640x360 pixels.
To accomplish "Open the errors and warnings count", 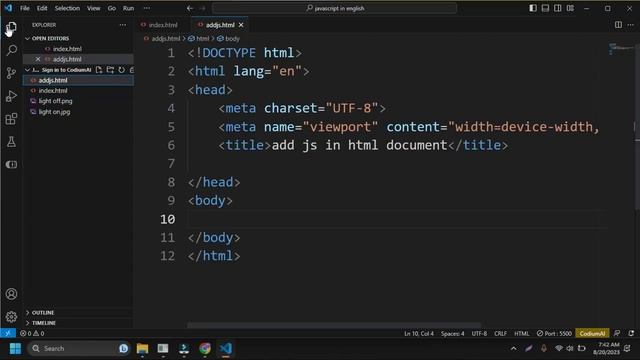I will [x=32, y=333].
